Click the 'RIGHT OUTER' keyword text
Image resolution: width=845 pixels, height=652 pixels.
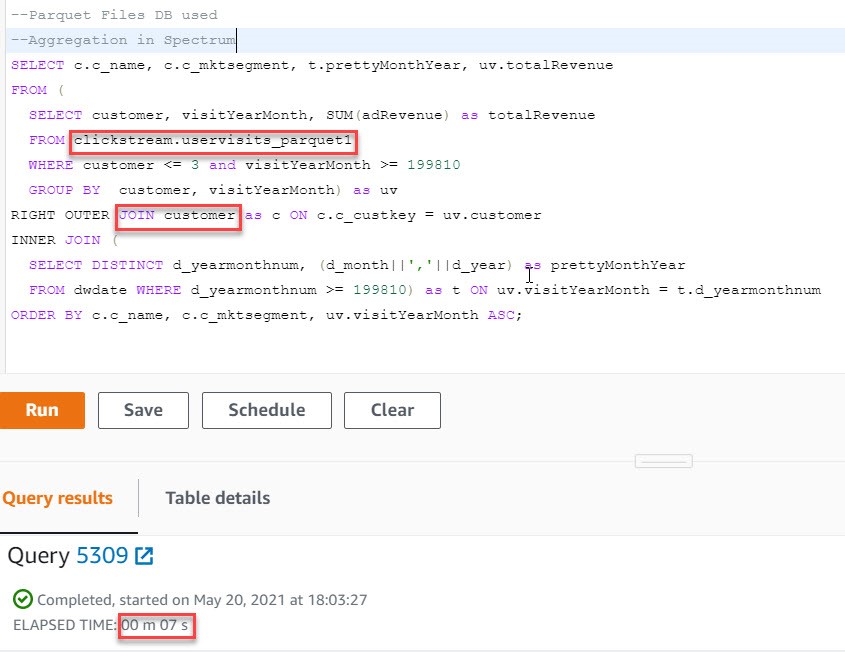click(x=60, y=216)
